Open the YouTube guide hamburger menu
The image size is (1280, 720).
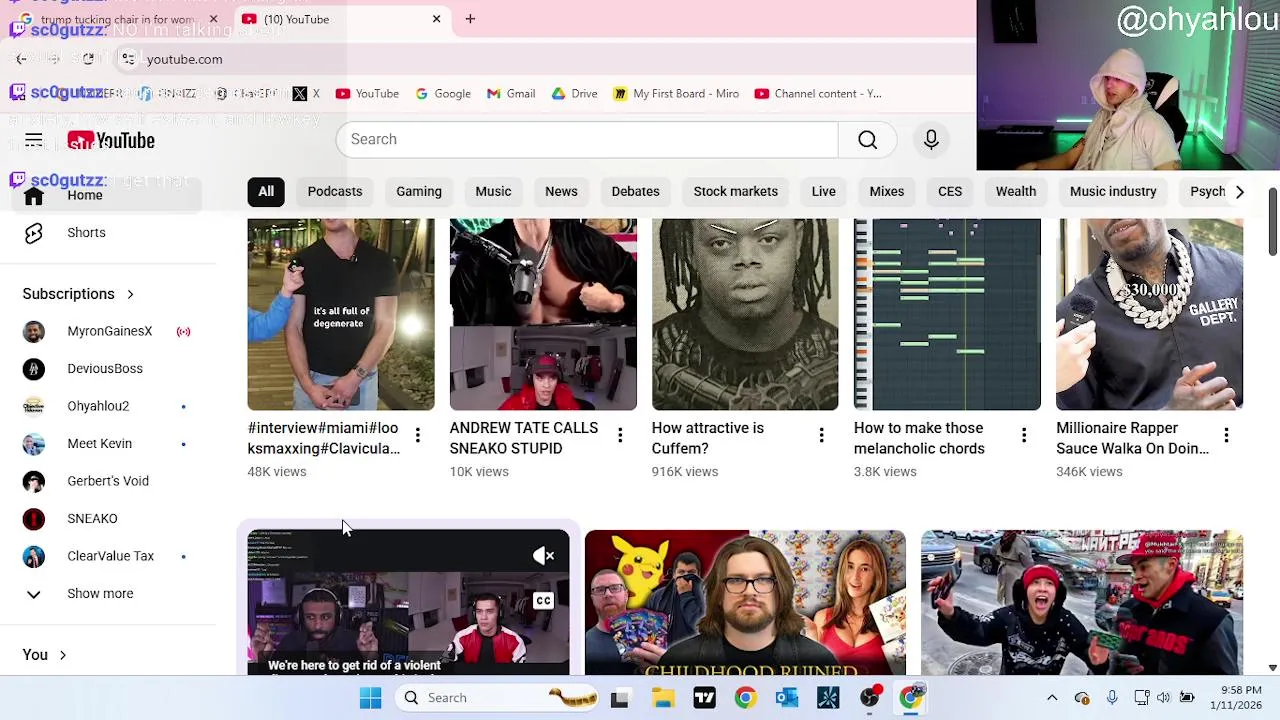pos(33,141)
